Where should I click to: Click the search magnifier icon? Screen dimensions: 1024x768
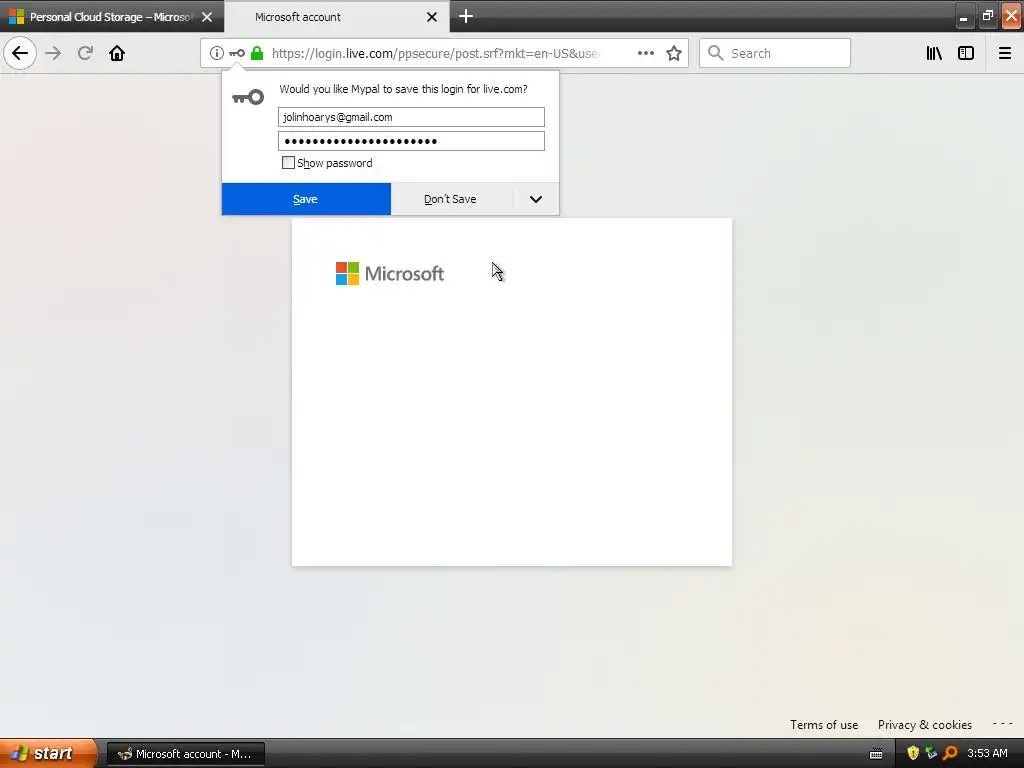coord(716,53)
